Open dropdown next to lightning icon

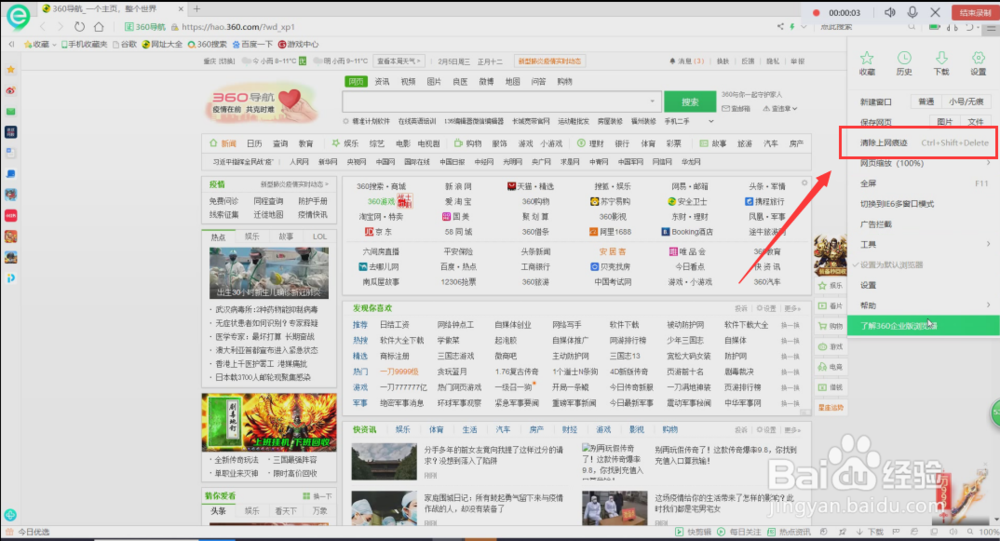click(x=804, y=27)
